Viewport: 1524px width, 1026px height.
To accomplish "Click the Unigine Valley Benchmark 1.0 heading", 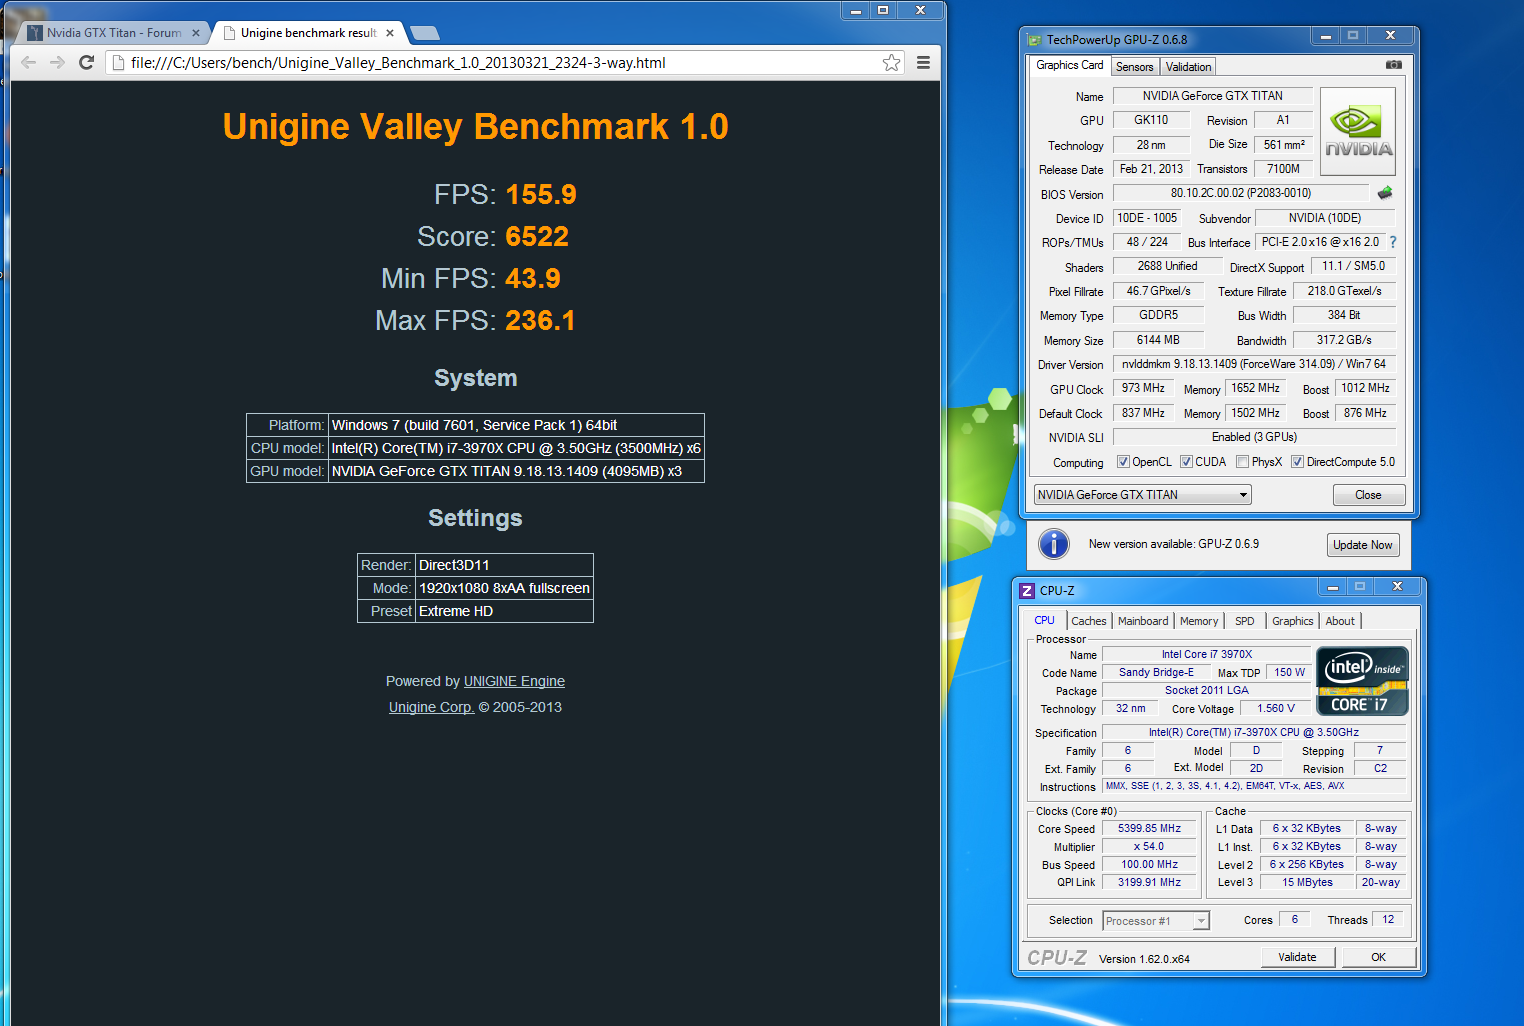I will pos(475,127).
